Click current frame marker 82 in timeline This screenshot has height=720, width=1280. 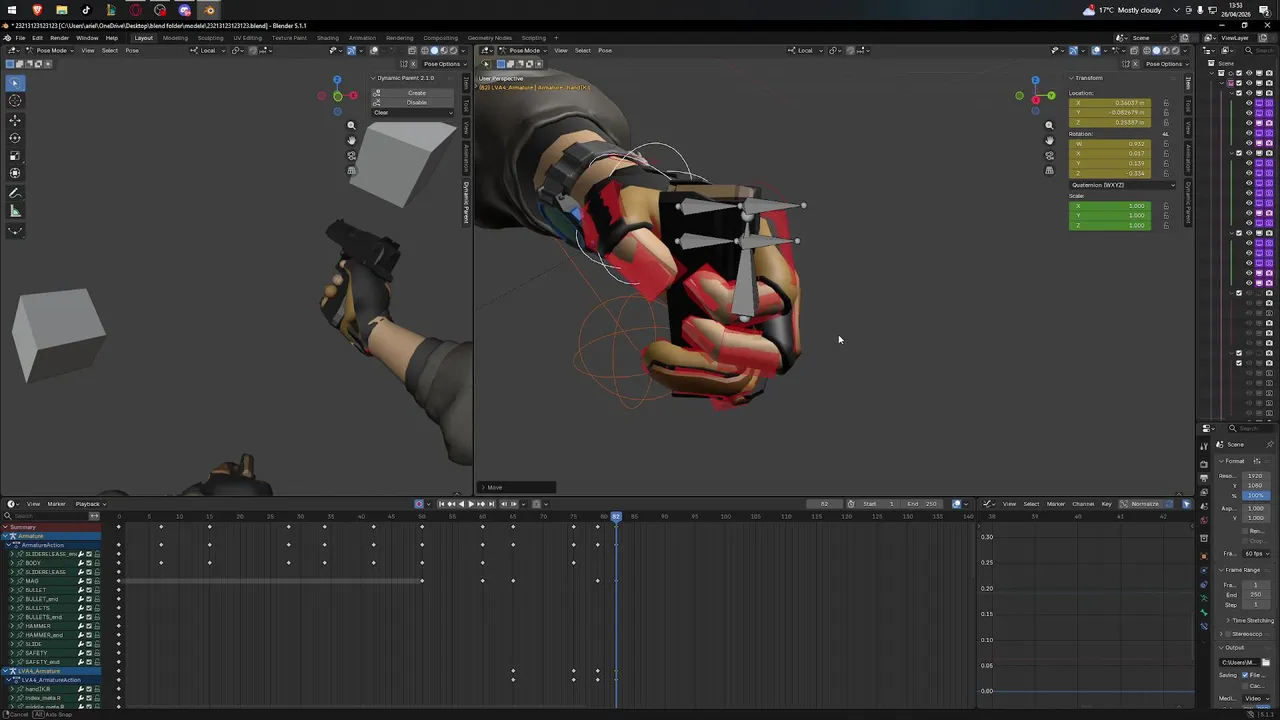[x=616, y=516]
